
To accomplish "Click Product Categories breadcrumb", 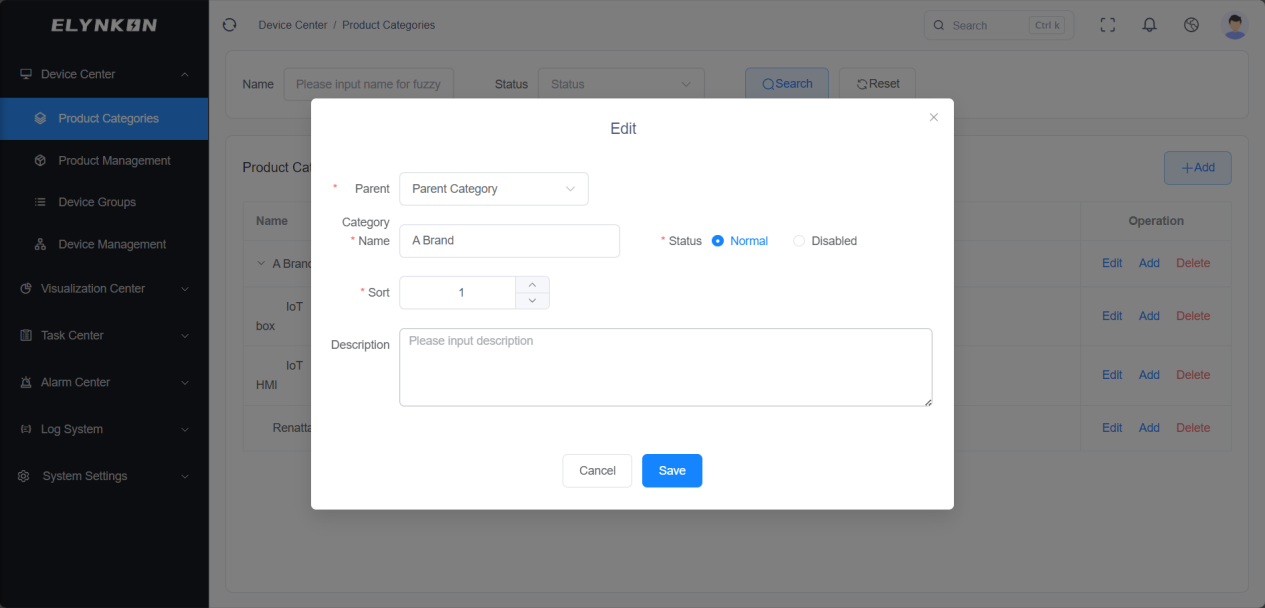I will 389,25.
